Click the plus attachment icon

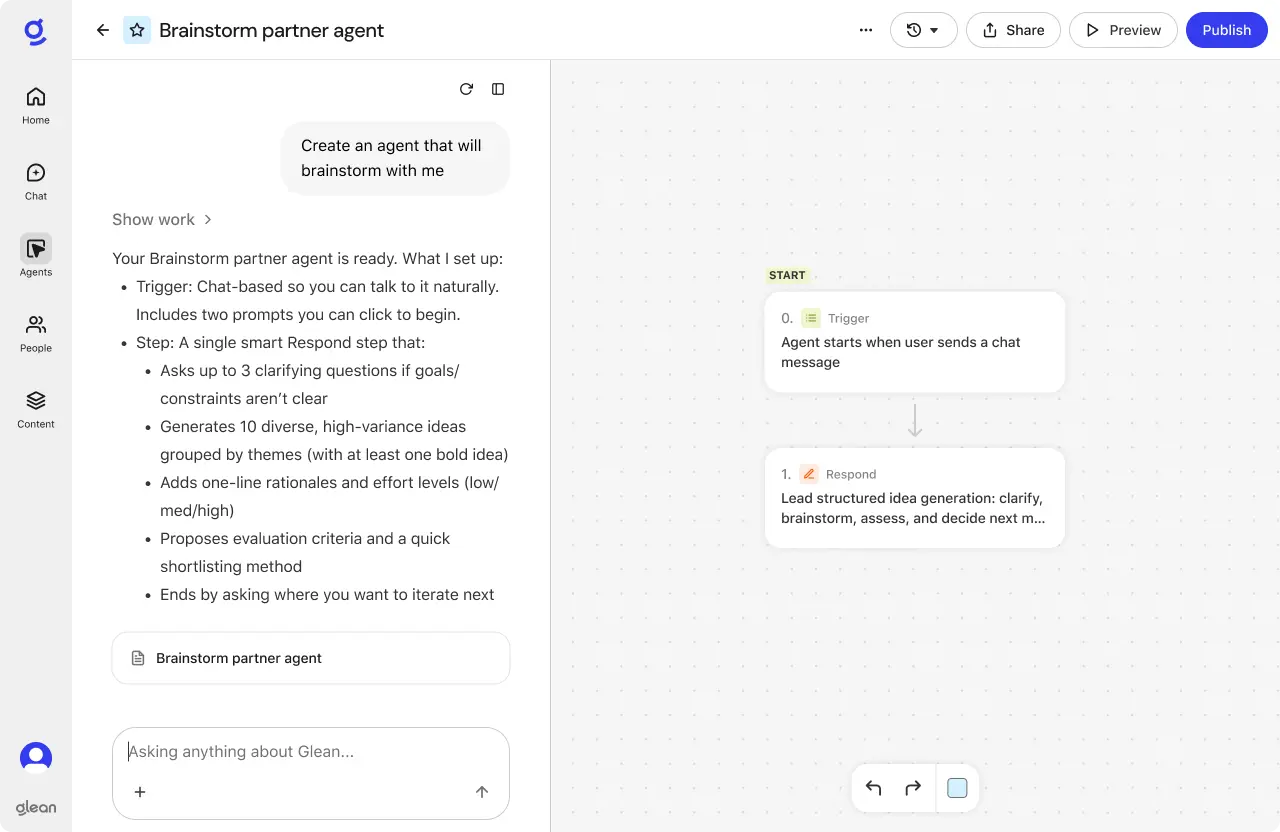140,792
